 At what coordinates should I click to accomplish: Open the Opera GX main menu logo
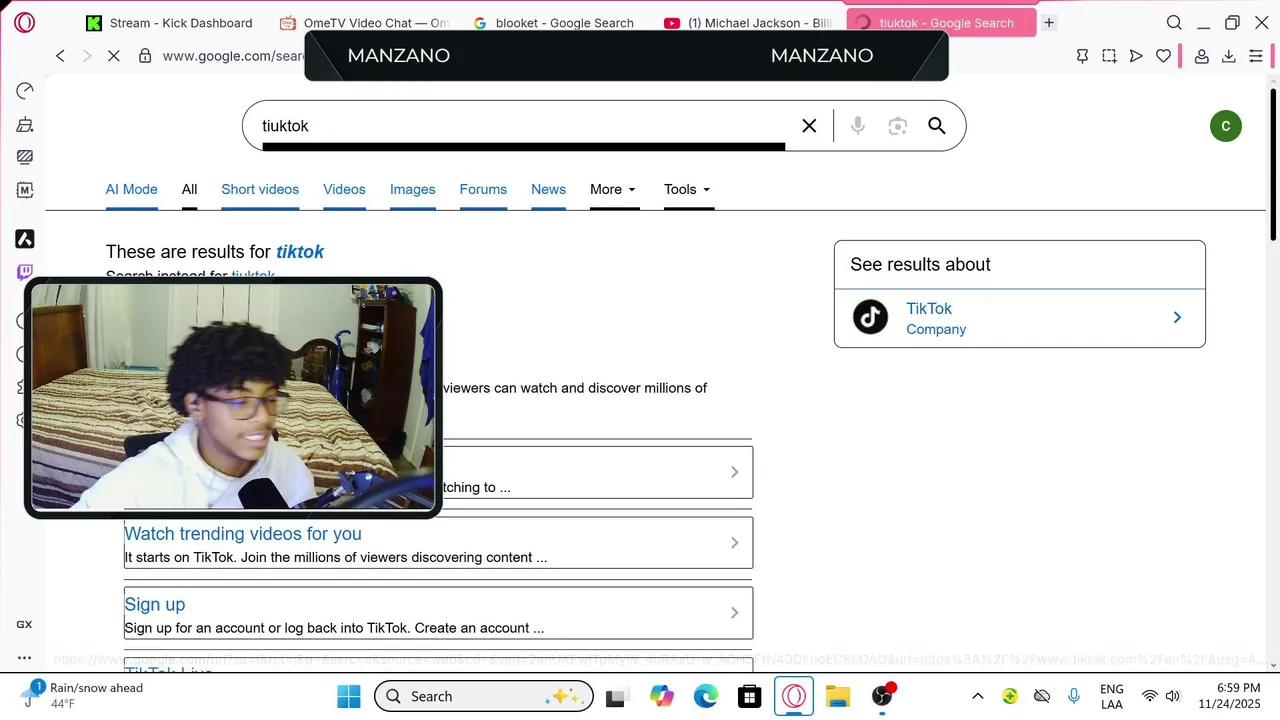pos(25,22)
